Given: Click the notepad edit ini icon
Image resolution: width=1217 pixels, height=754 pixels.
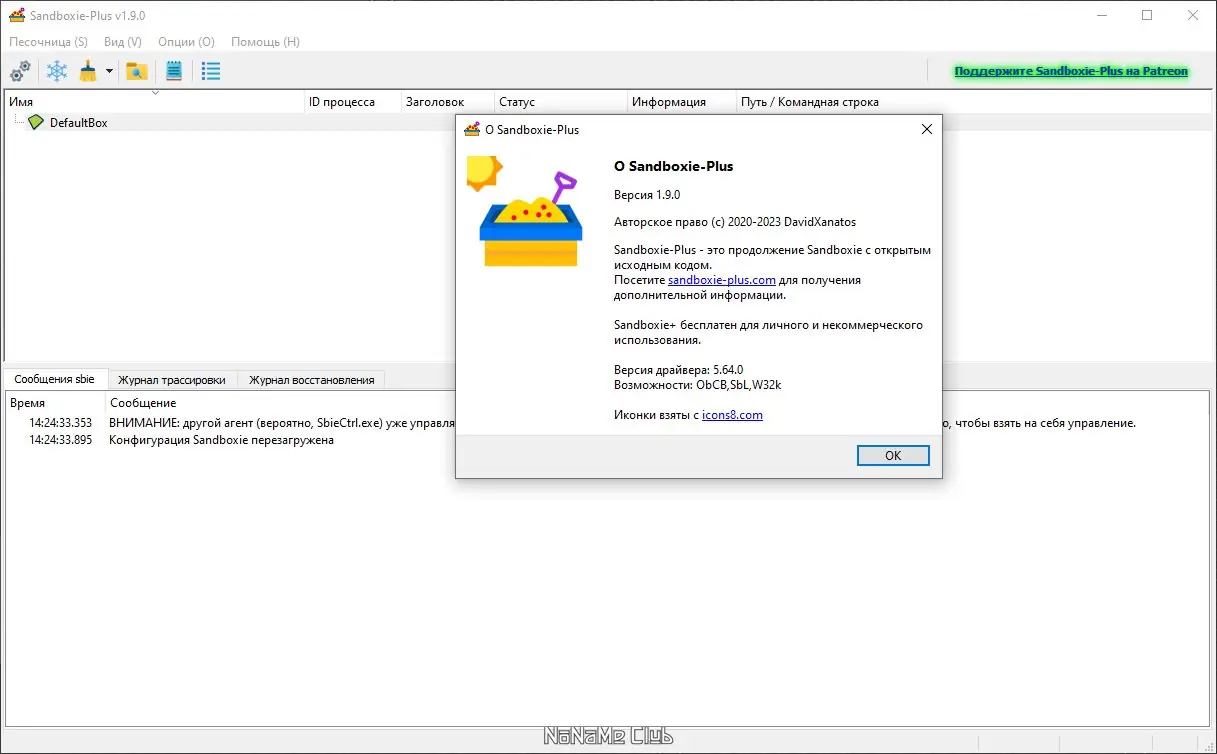Looking at the screenshot, I should (x=174, y=71).
